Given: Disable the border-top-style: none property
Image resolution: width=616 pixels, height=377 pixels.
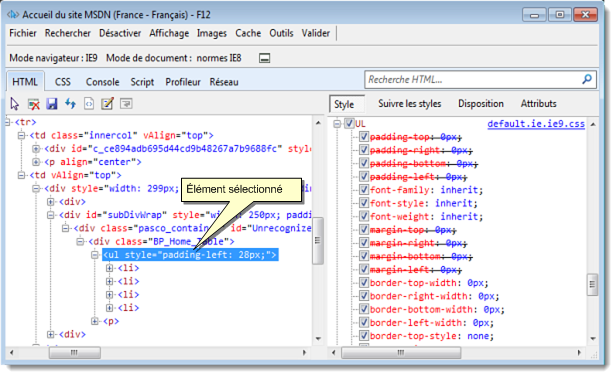Looking at the screenshot, I should click(x=364, y=336).
